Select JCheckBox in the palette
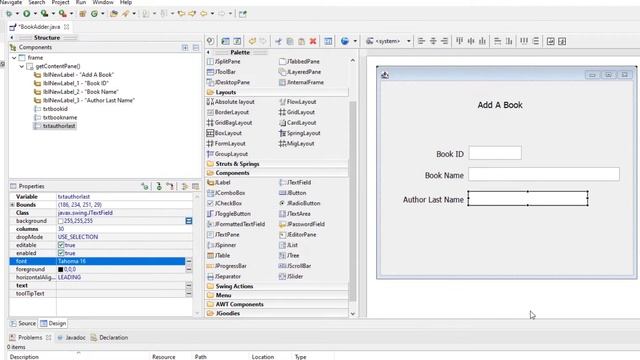The height and width of the screenshot is (360, 640). pos(224,203)
